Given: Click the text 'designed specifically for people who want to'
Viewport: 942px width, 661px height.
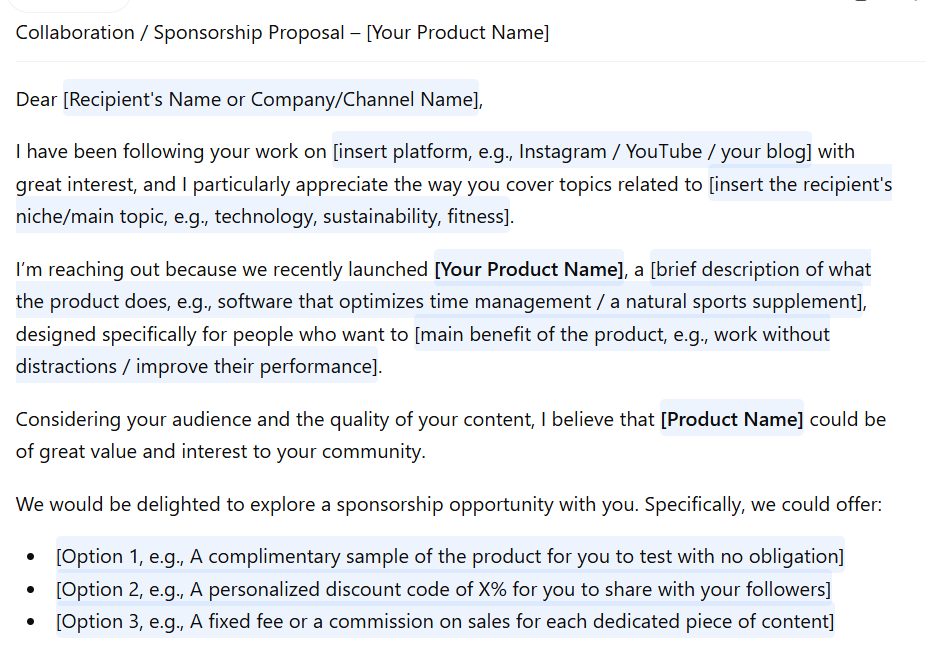Looking at the screenshot, I should 211,334.
